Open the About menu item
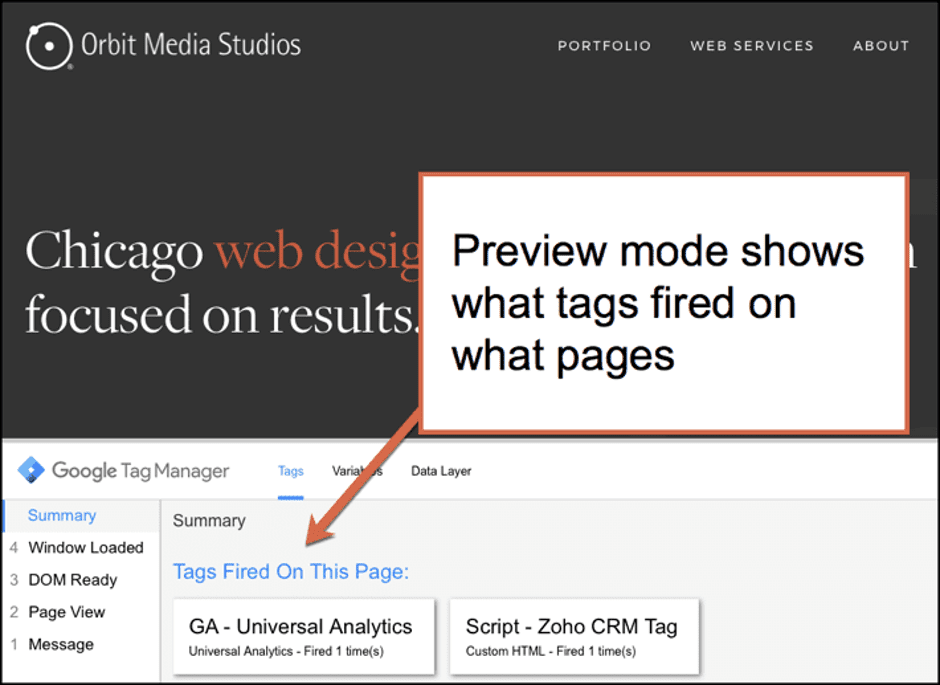940x685 pixels. pos(881,46)
